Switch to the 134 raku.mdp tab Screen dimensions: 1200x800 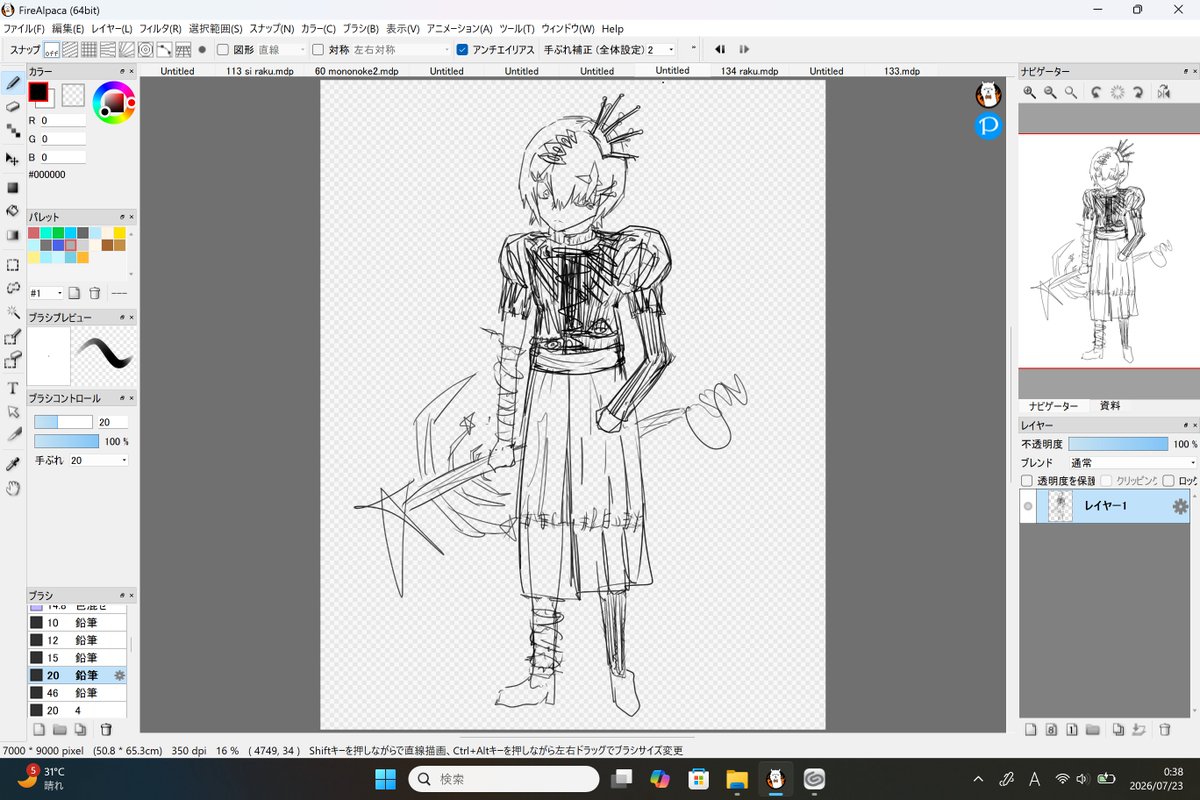click(749, 71)
